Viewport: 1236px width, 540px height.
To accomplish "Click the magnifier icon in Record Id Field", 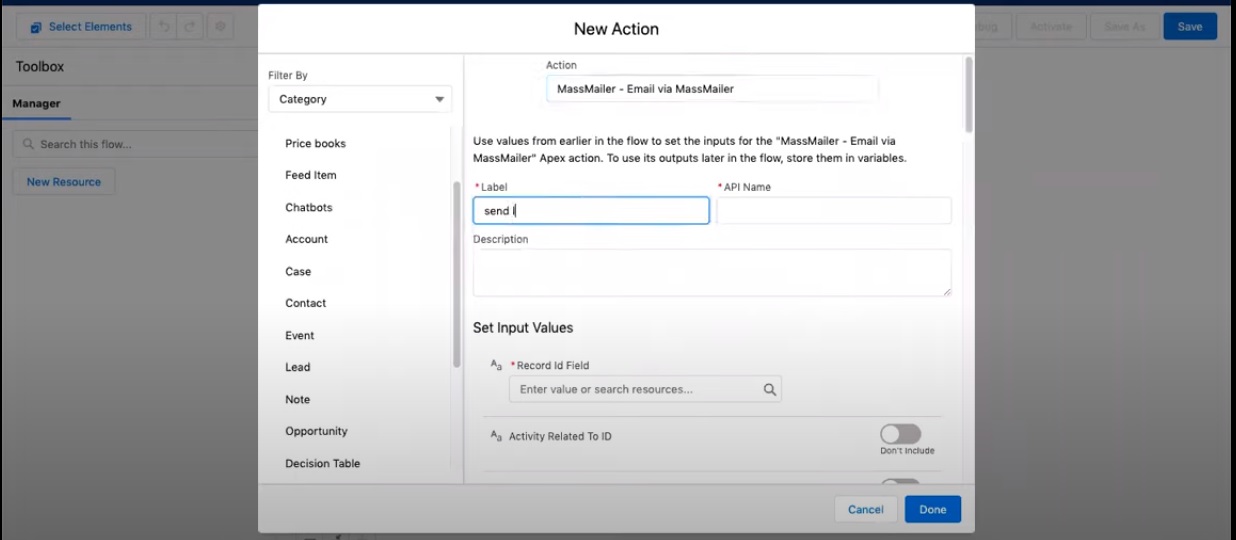I will click(770, 390).
